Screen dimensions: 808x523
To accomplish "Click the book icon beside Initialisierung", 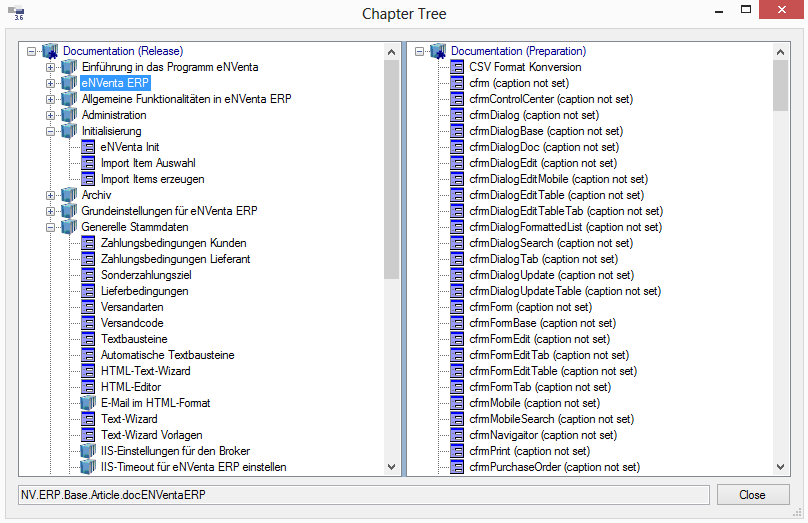I will click(x=69, y=130).
